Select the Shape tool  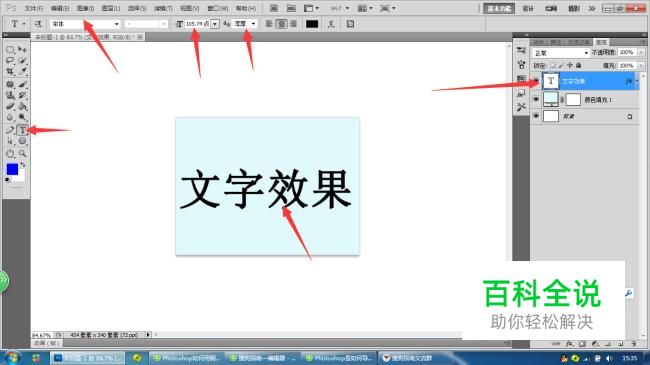(22, 141)
